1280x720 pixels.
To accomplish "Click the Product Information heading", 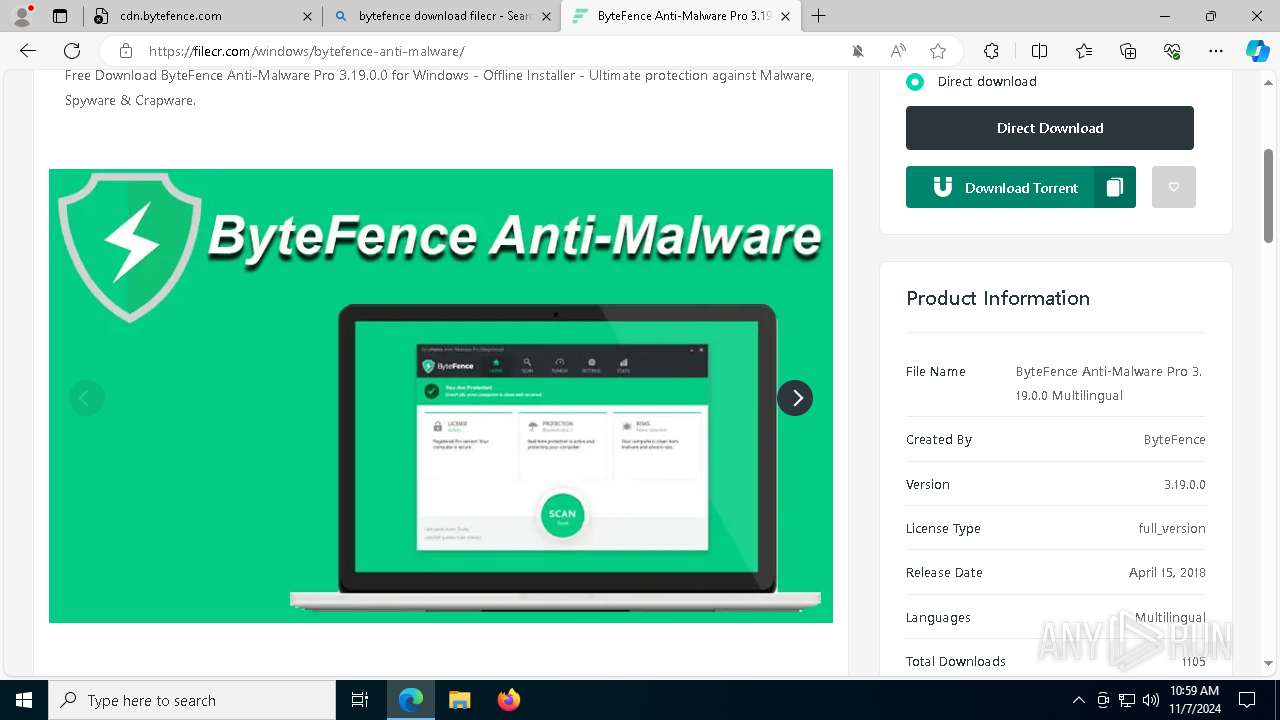I will (998, 298).
